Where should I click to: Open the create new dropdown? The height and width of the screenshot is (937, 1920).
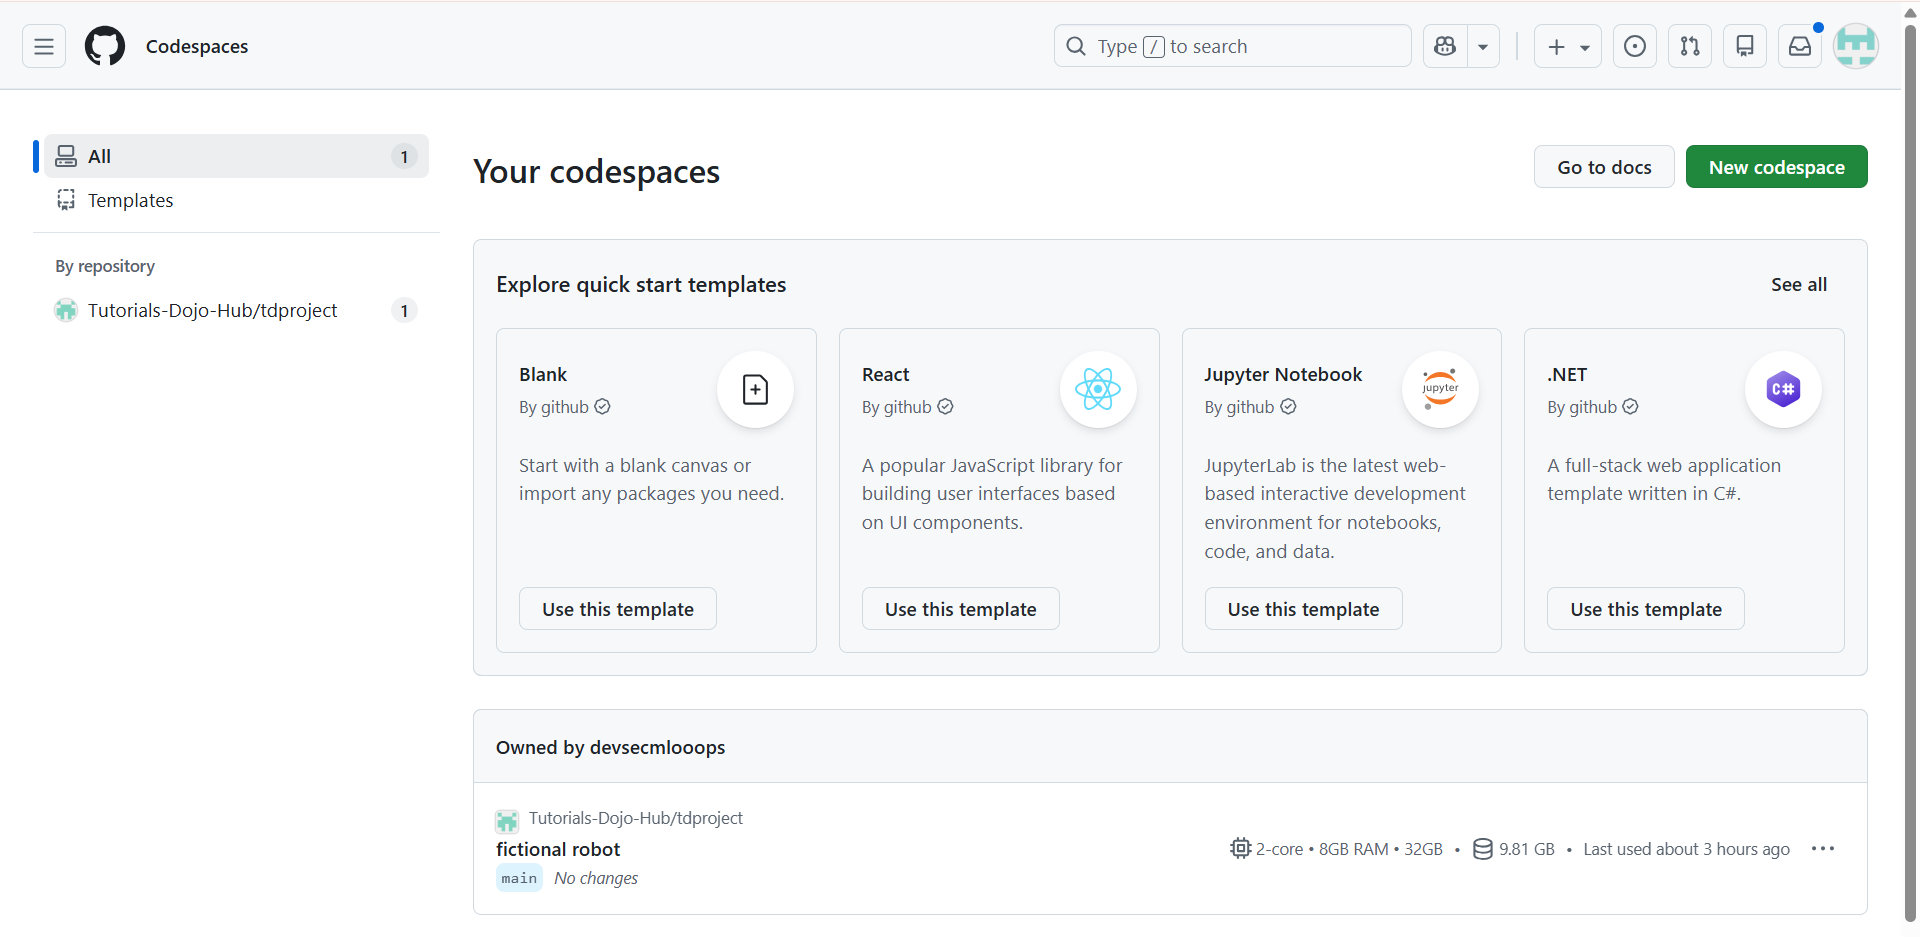1567,46
